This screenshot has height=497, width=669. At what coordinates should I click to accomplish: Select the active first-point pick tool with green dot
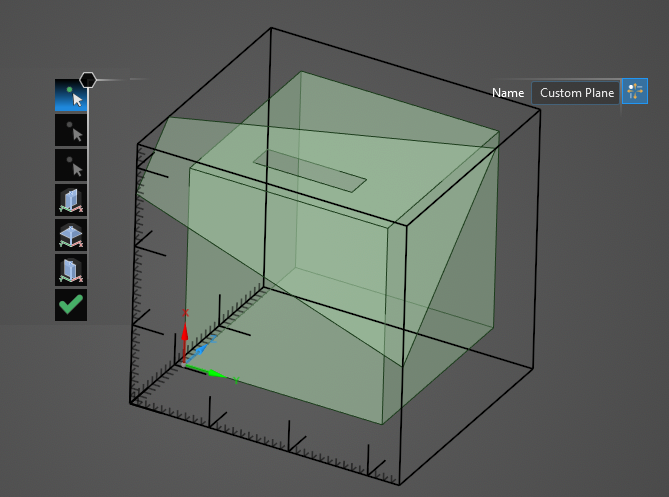71,95
